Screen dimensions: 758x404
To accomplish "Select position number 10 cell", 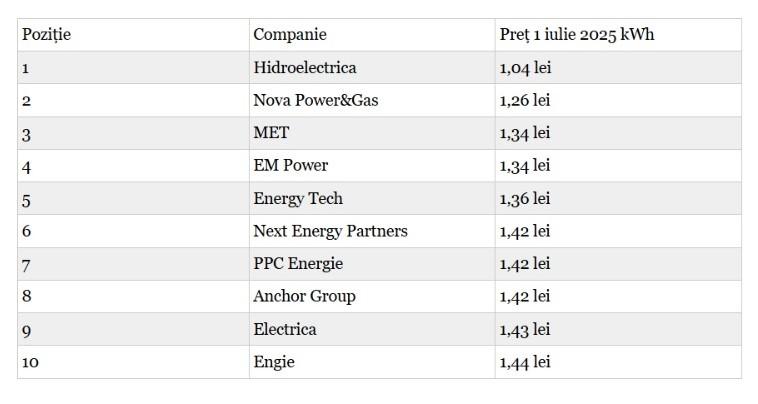I will pos(30,362).
